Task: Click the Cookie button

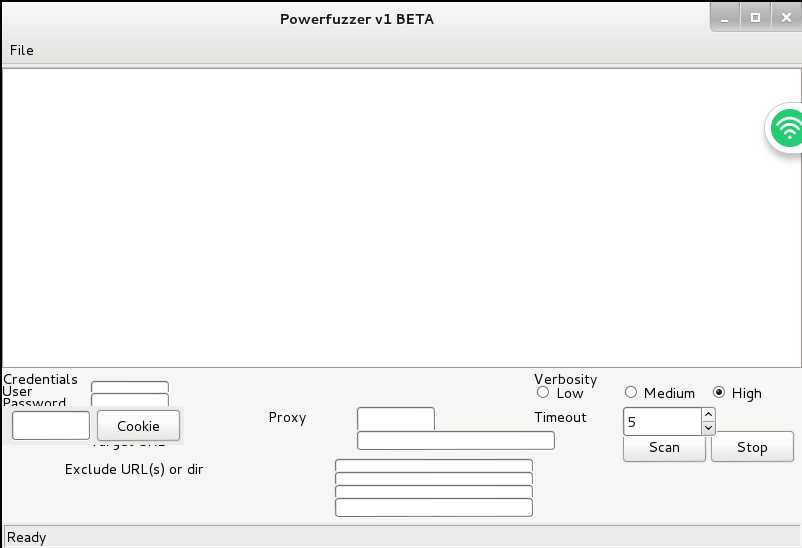Action: [138, 426]
